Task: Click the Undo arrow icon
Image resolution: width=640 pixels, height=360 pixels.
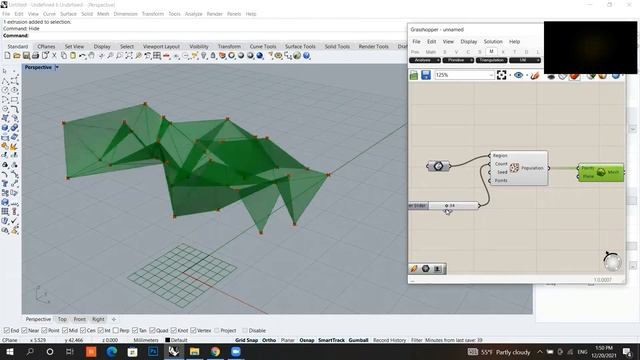Action: click(82, 56)
